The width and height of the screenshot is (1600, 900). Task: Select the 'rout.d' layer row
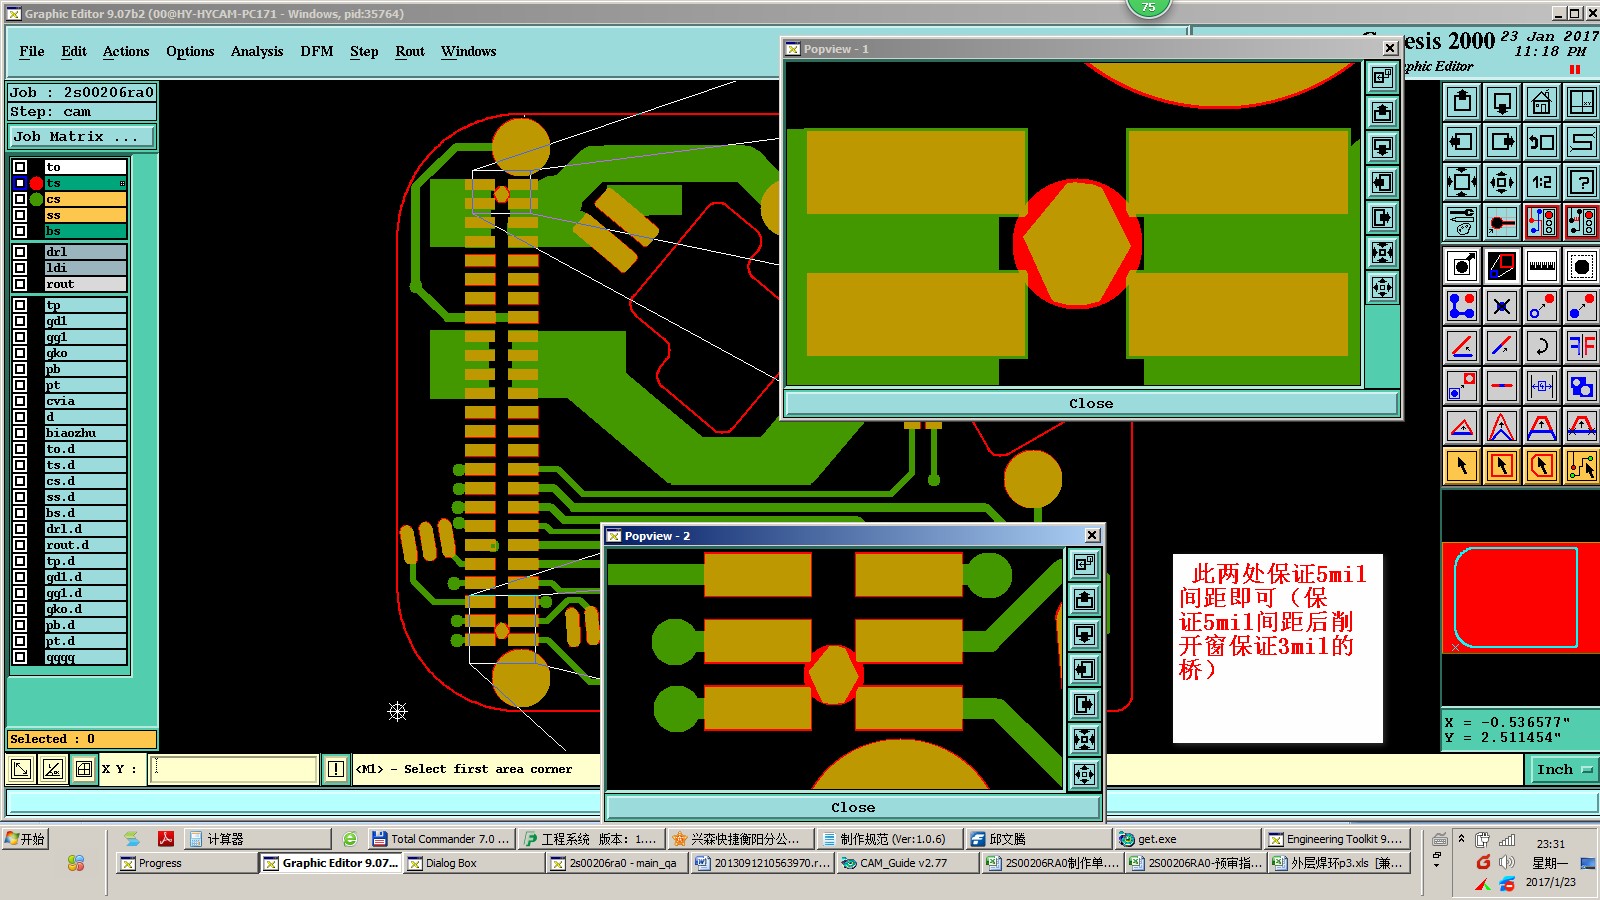pyautogui.click(x=85, y=545)
